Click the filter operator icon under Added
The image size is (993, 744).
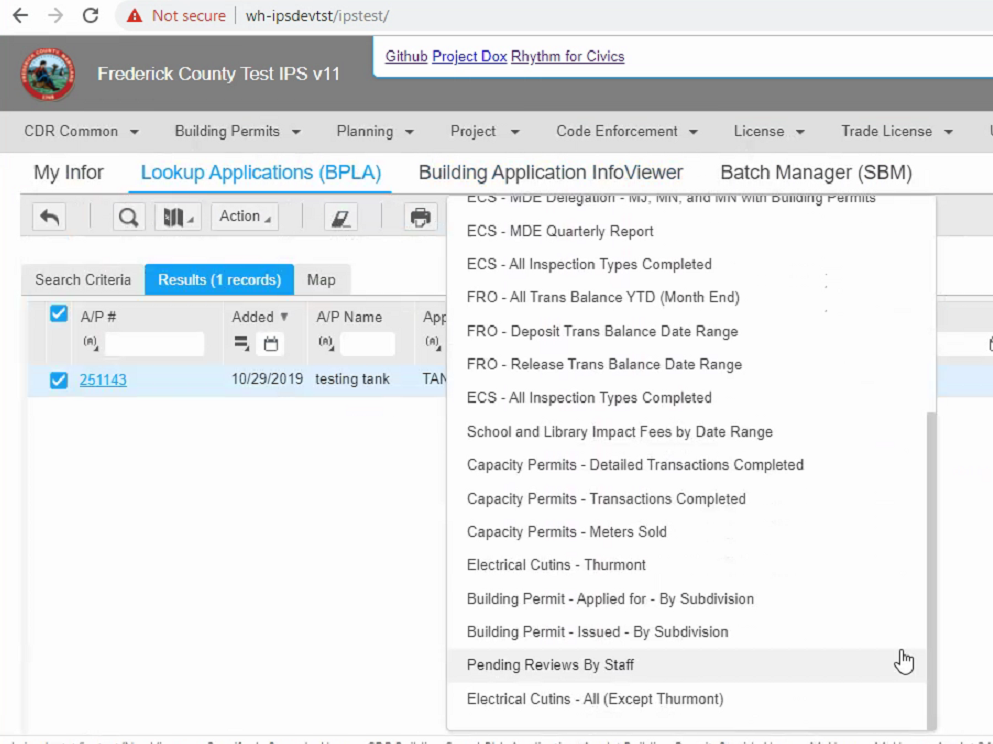click(x=241, y=343)
